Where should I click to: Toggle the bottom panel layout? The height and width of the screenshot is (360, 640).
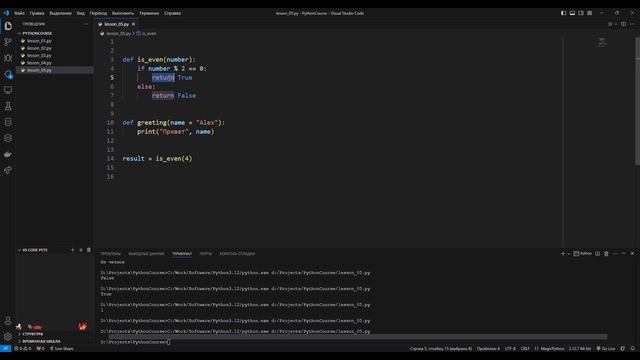pos(572,13)
